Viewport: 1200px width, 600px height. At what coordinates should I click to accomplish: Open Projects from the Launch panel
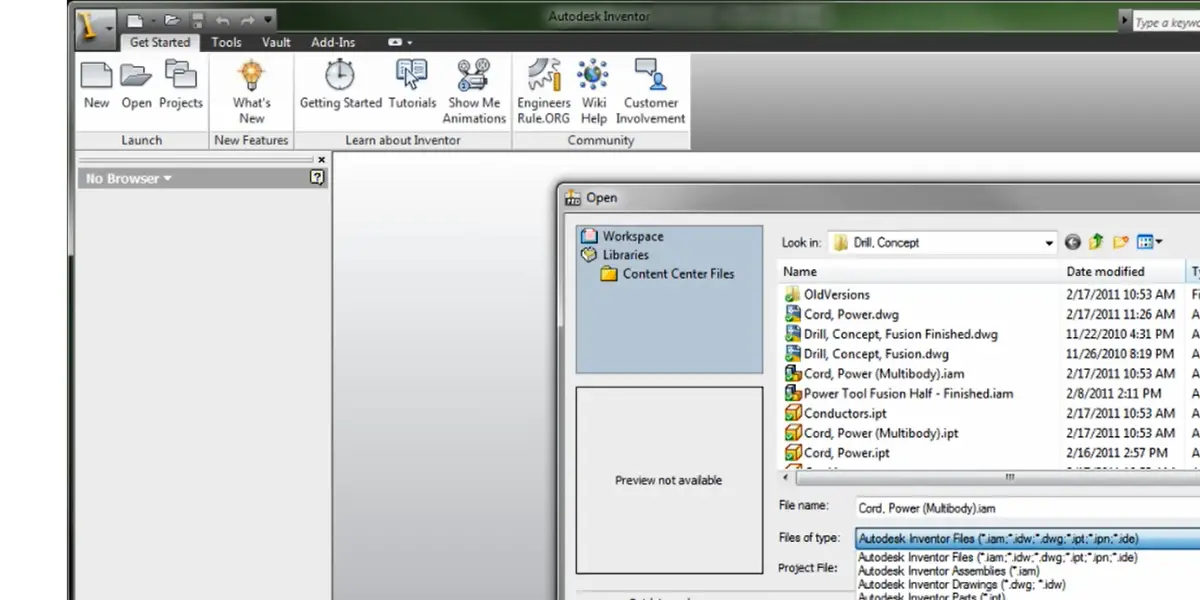181,86
